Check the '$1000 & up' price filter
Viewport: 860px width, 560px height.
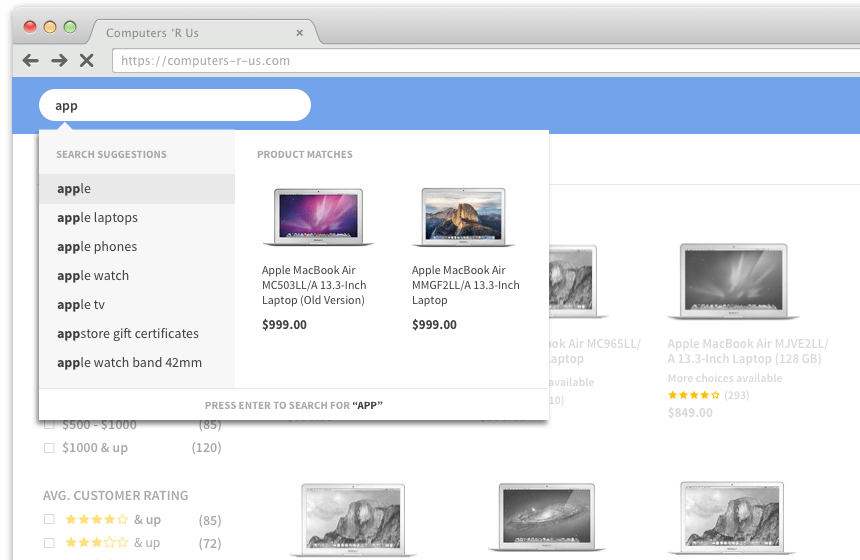click(49, 448)
